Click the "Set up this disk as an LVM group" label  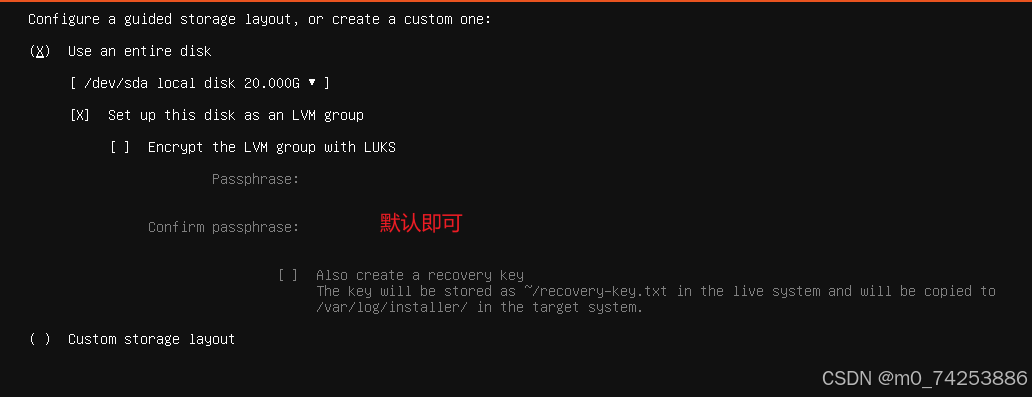click(236, 115)
